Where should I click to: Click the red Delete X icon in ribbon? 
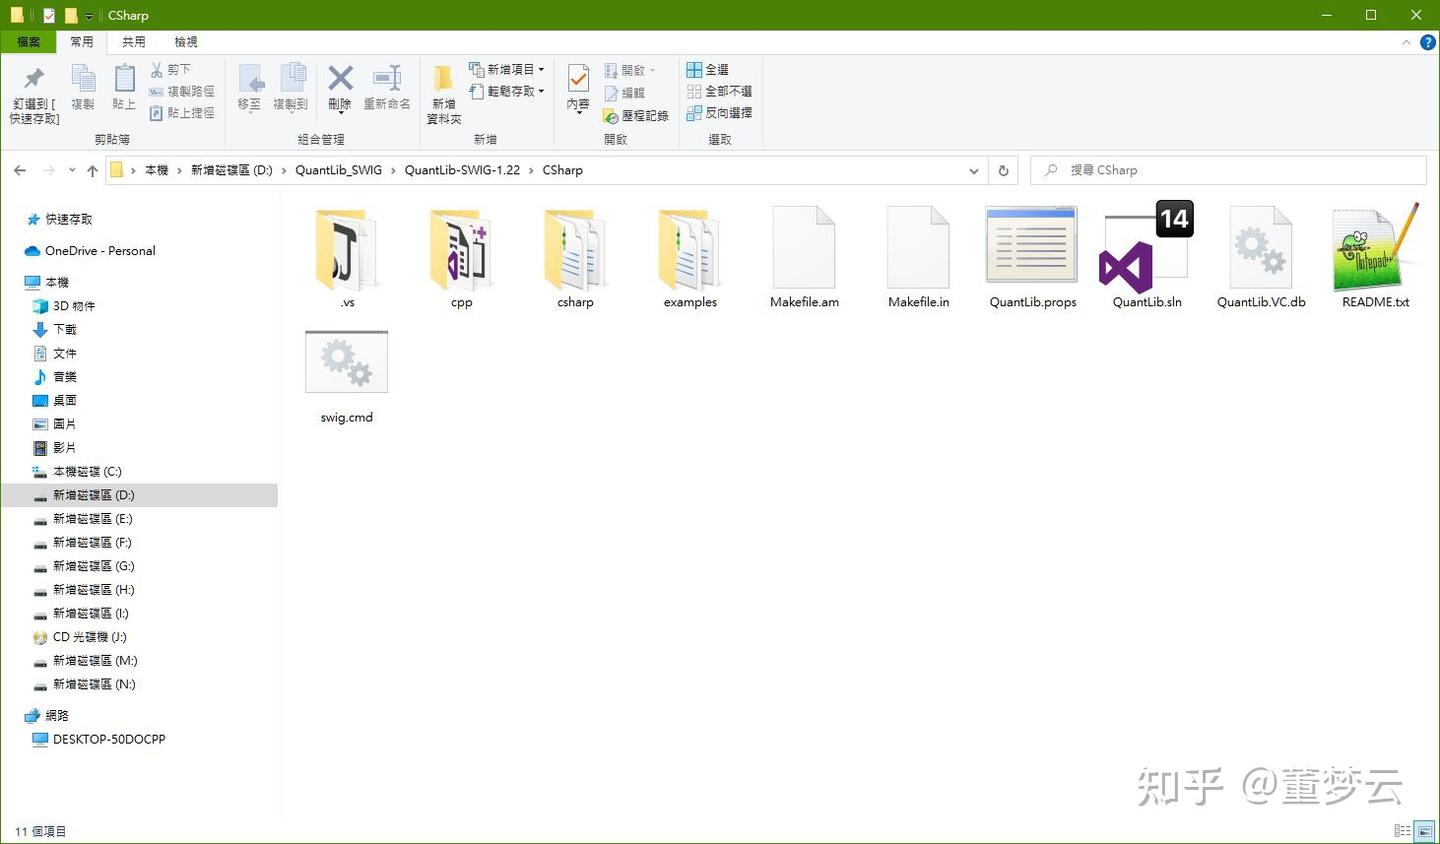[340, 79]
